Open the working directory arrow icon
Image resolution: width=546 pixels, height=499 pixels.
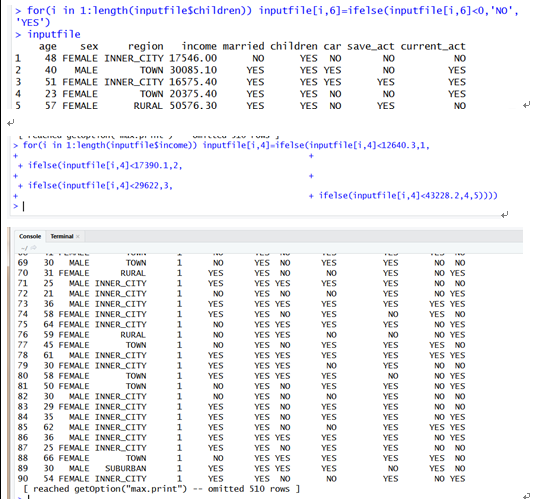[x=33, y=248]
